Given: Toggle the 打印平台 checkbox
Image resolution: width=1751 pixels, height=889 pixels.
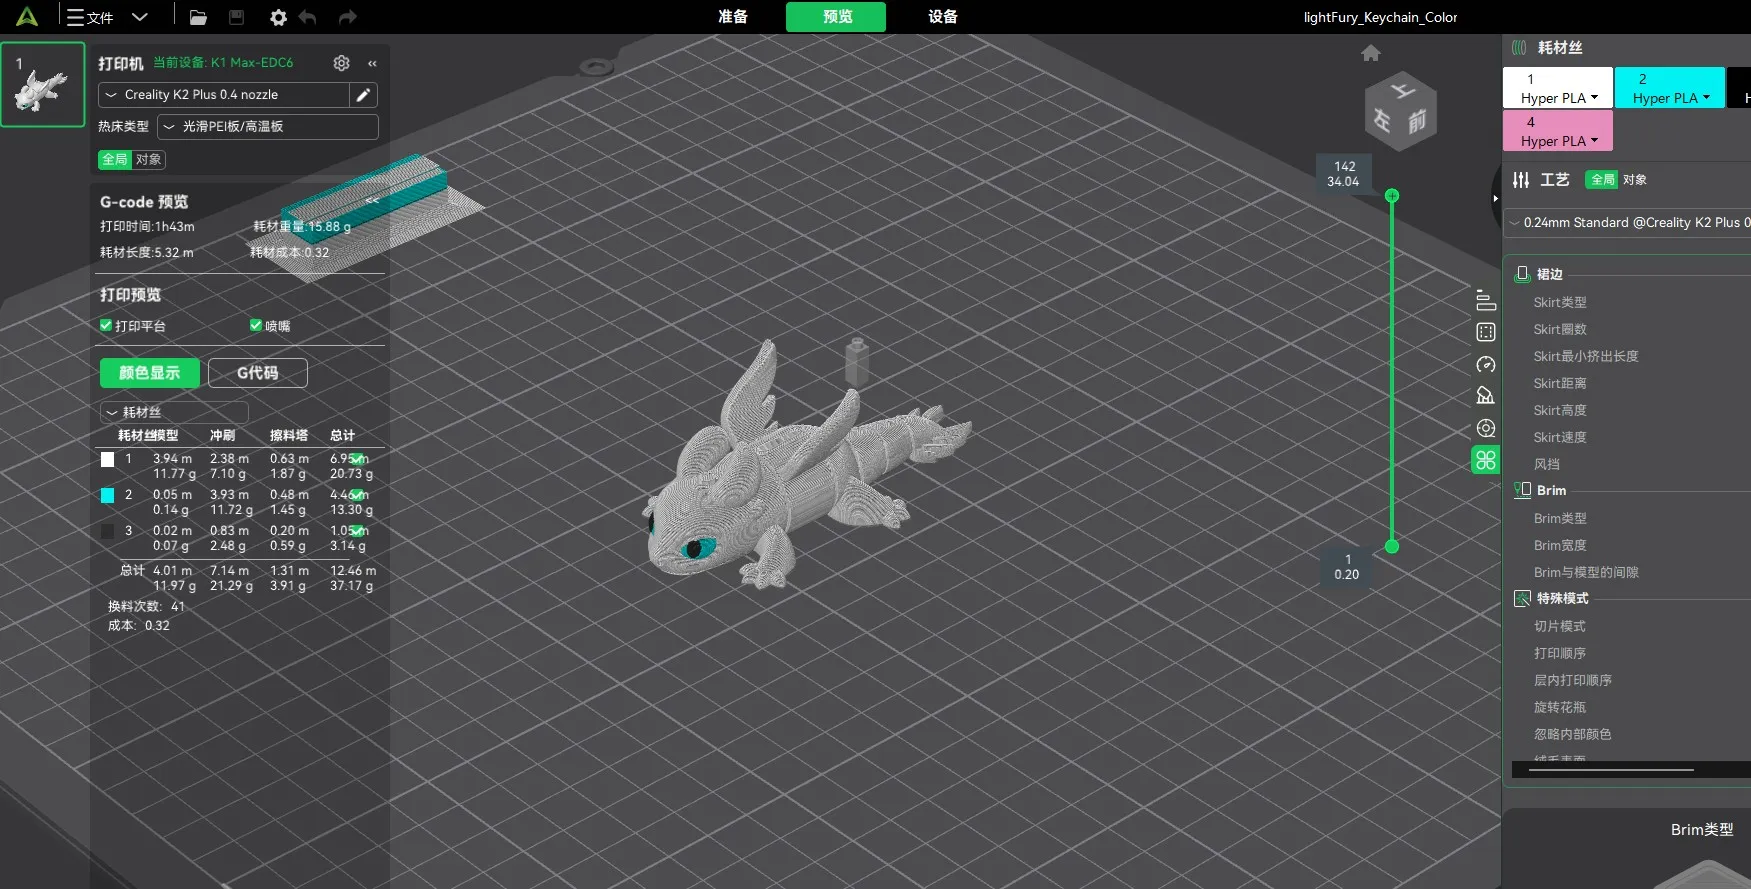Looking at the screenshot, I should tap(106, 325).
